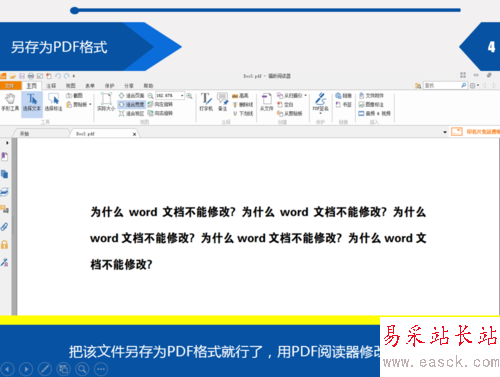
Task: Insert a File Attachment (文件附件)
Action: coord(371,96)
